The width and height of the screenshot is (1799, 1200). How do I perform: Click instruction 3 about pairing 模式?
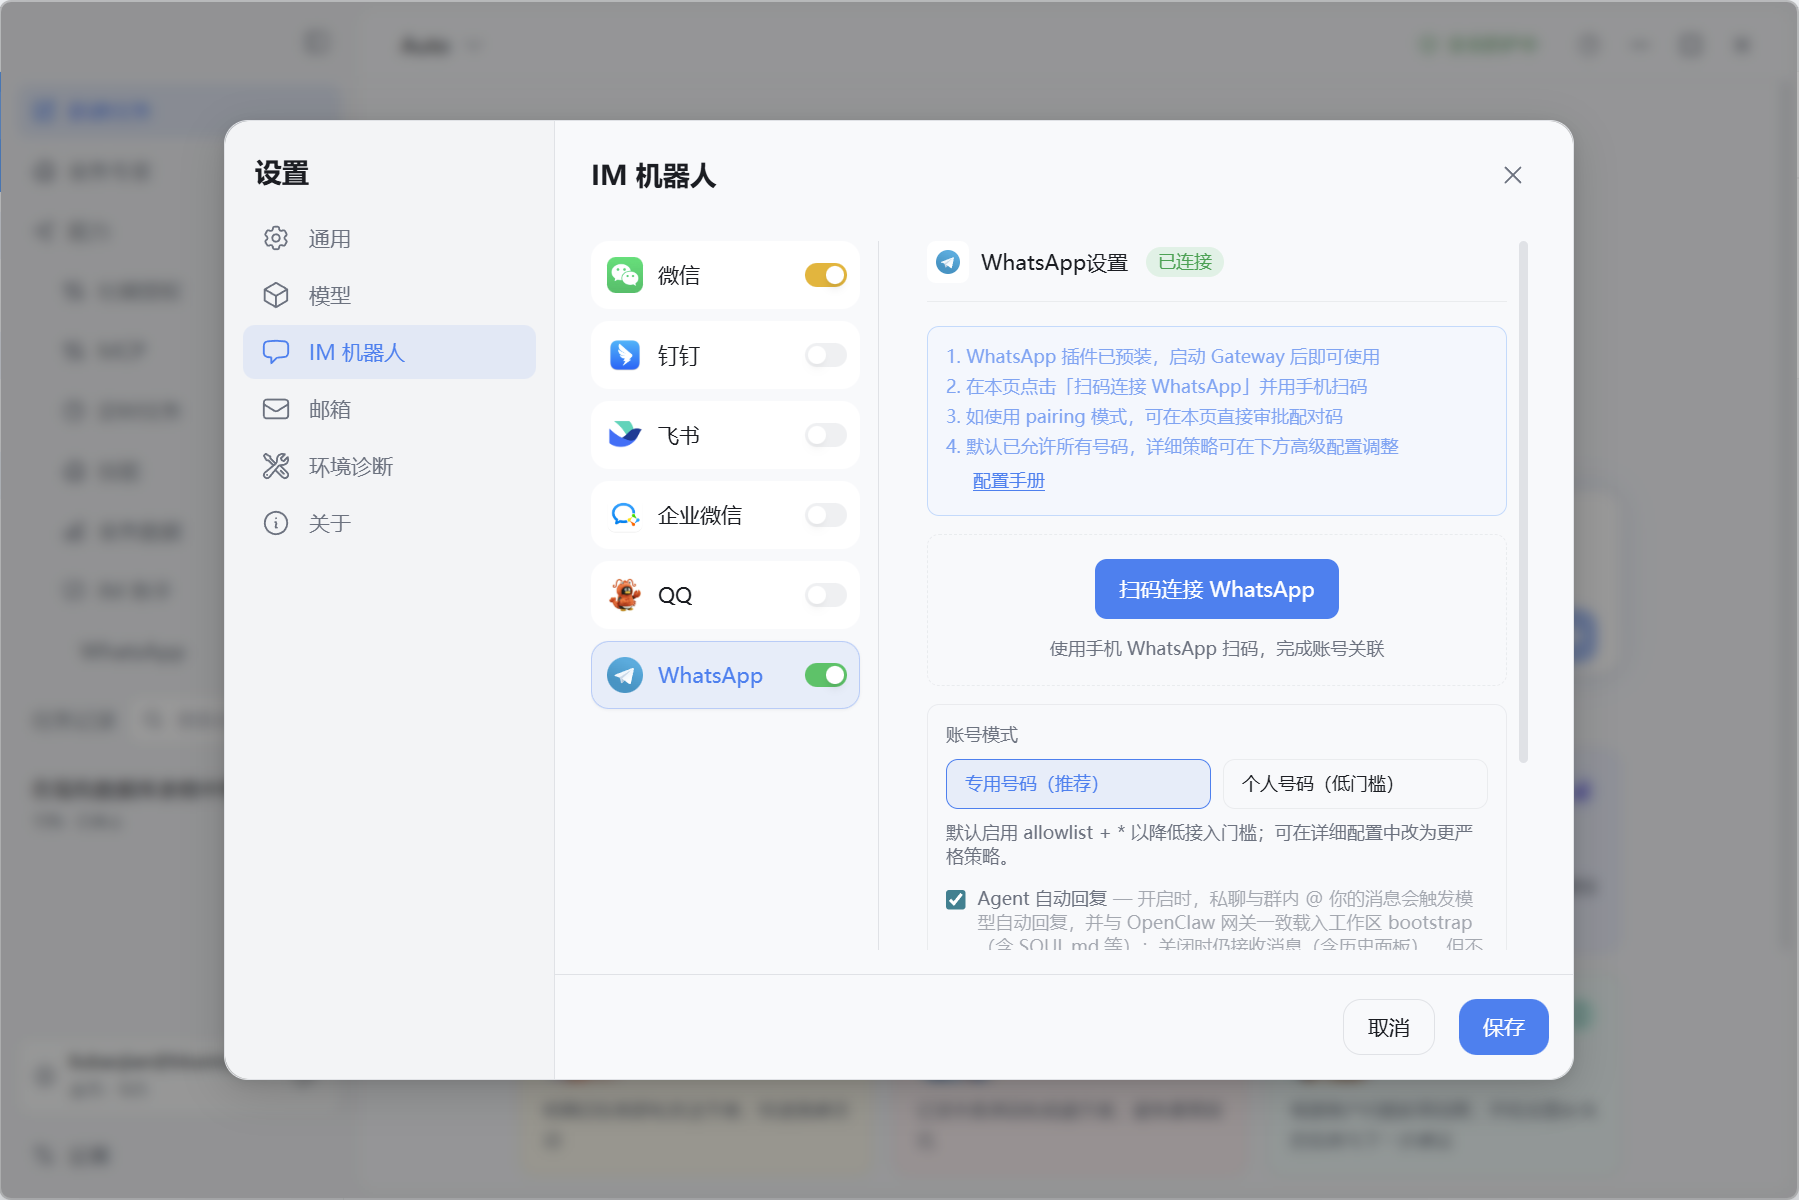click(x=1144, y=417)
